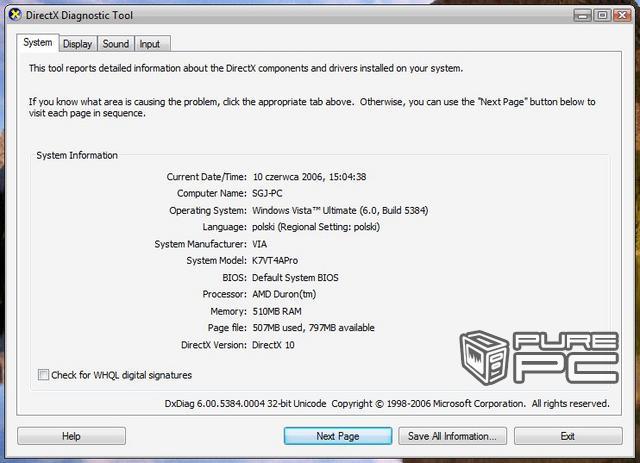Enable Check for WHQL digital signatures
This screenshot has height=463, width=640.
tap(43, 374)
